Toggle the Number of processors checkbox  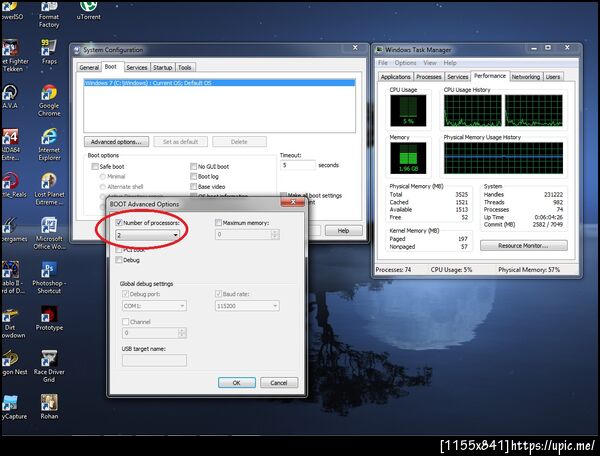pyautogui.click(x=119, y=223)
